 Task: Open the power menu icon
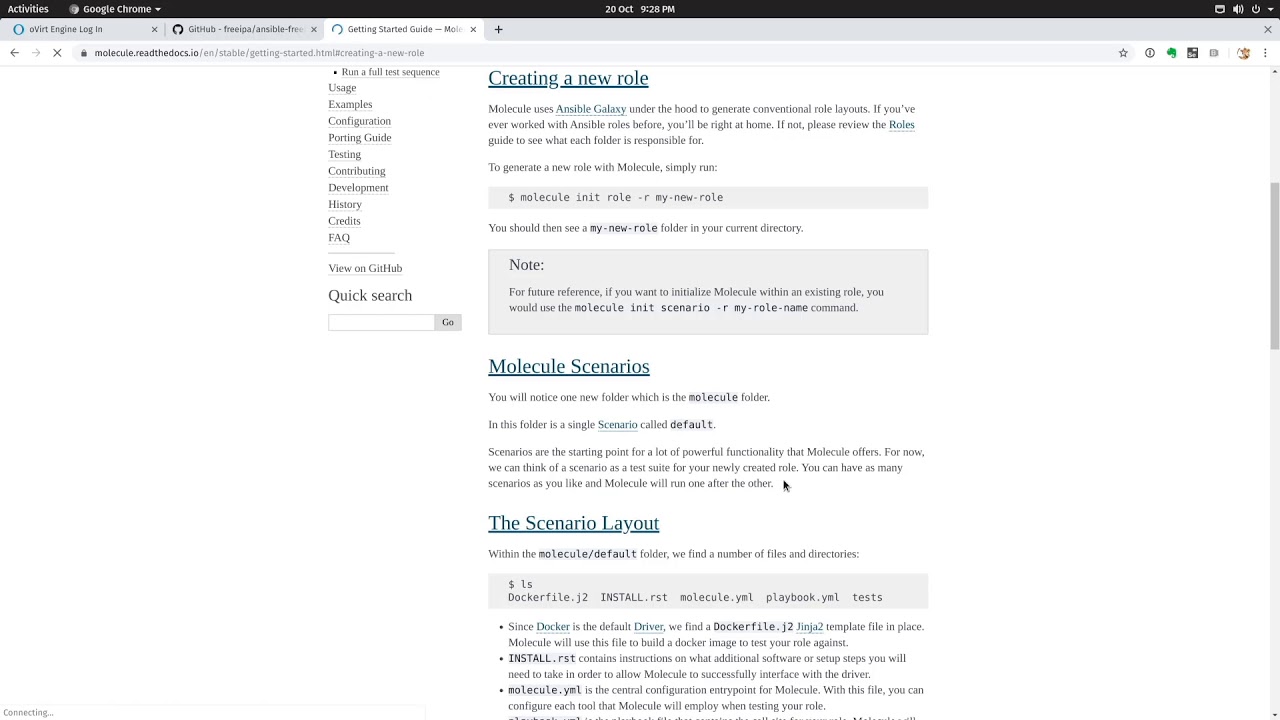[1256, 9]
